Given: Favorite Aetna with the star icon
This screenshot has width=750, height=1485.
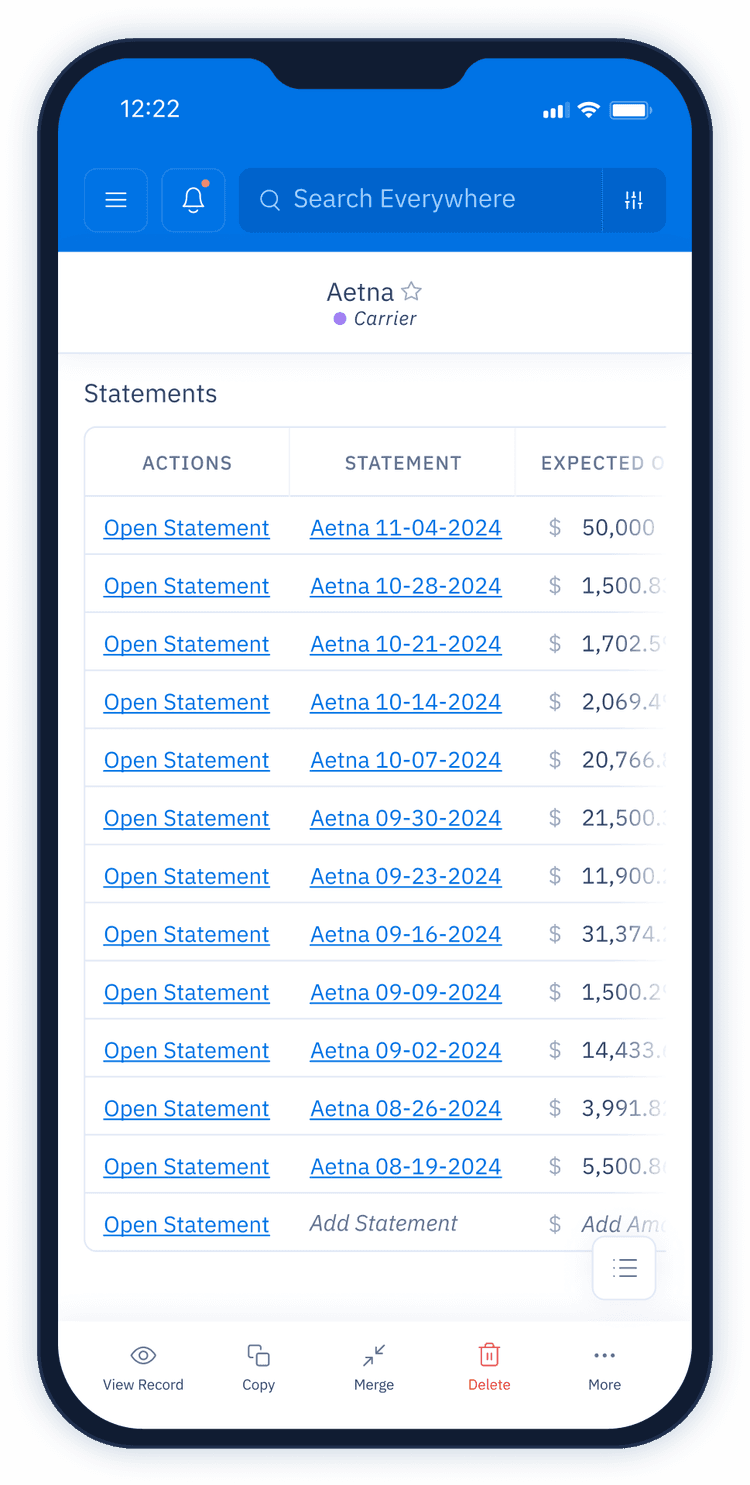Looking at the screenshot, I should click(x=411, y=291).
